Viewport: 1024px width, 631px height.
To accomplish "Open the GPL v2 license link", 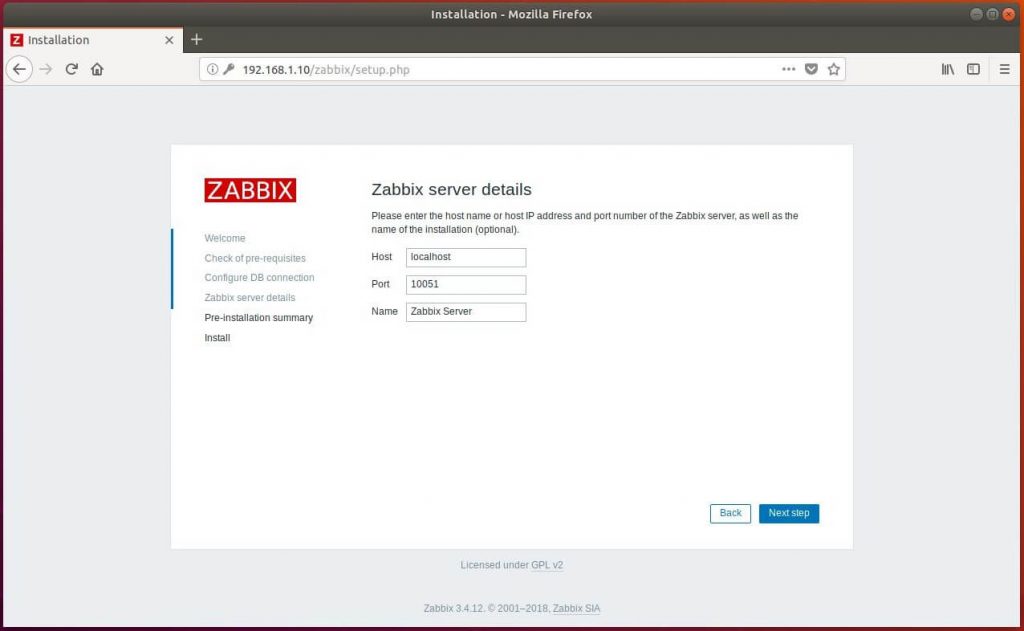I will 547,565.
